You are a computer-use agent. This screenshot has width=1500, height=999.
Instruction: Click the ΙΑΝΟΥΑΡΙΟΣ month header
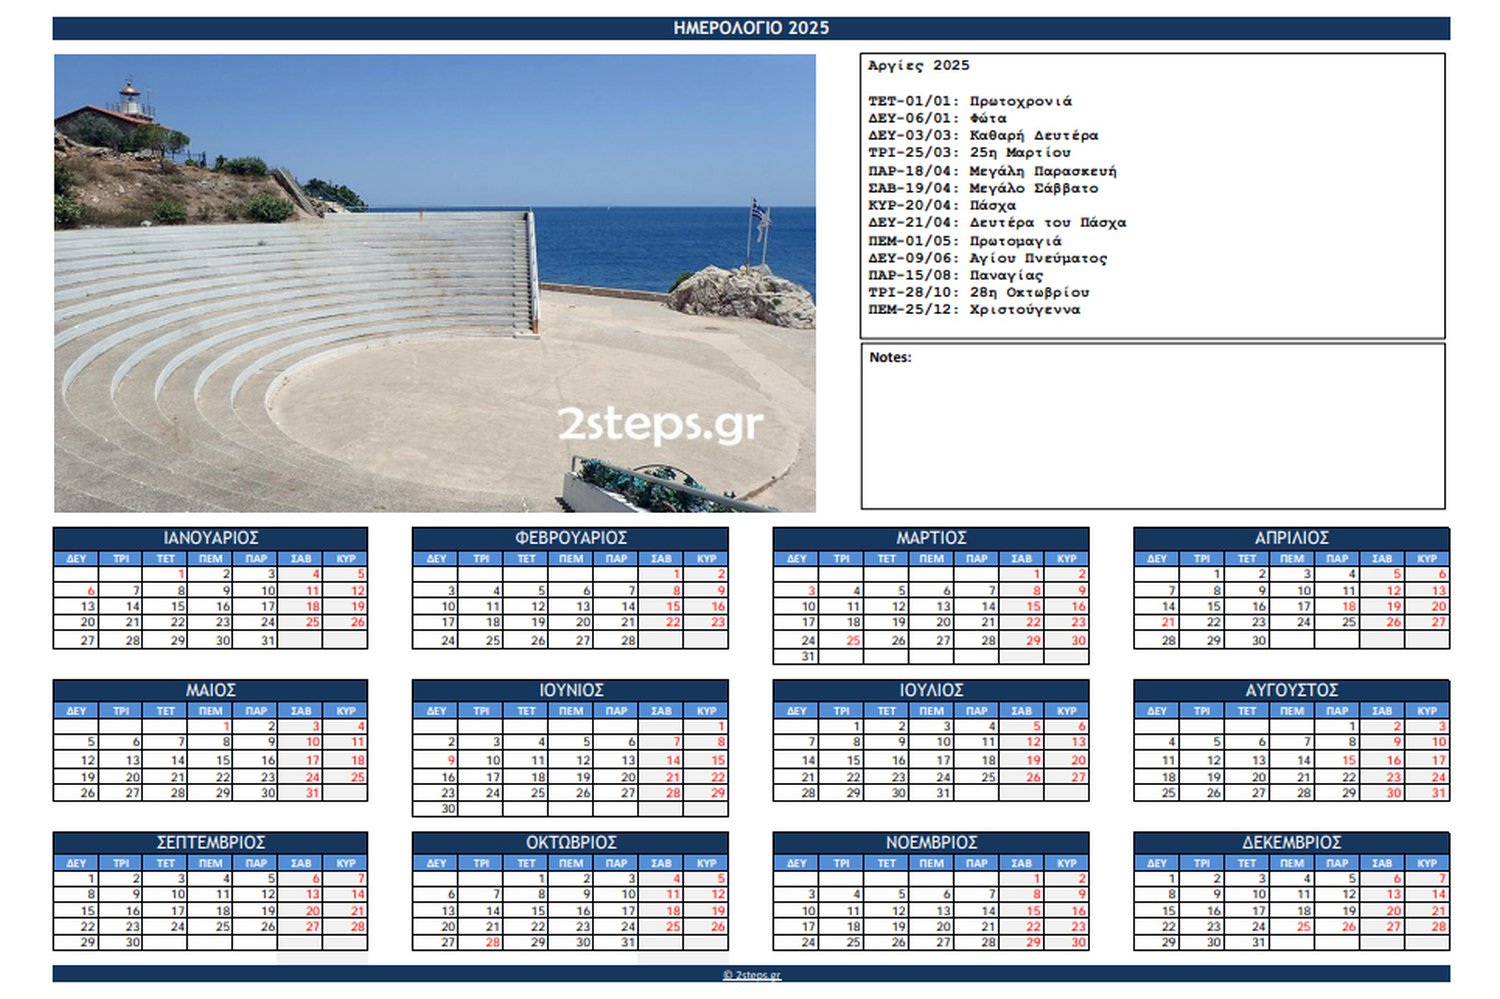pos(211,538)
